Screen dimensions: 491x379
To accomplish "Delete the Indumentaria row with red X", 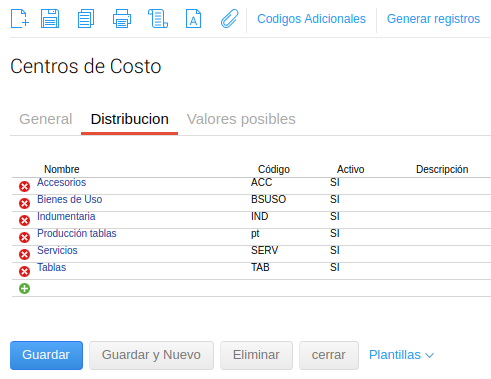I will pyautogui.click(x=24, y=220).
